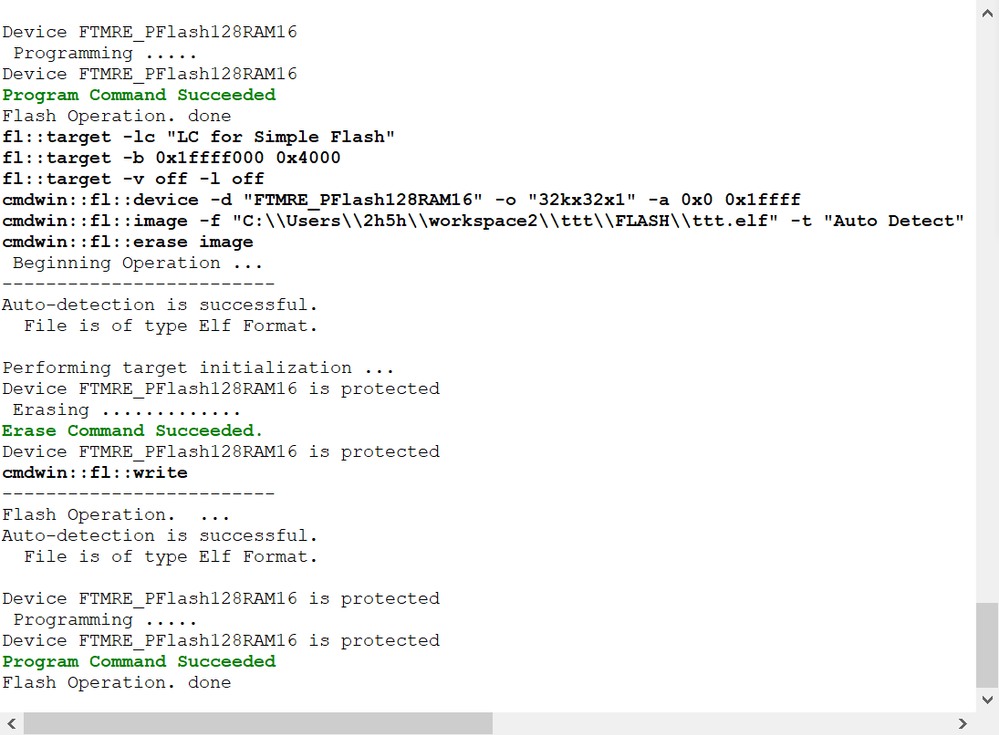Click the vertical scrollbar down arrow

tap(987, 699)
